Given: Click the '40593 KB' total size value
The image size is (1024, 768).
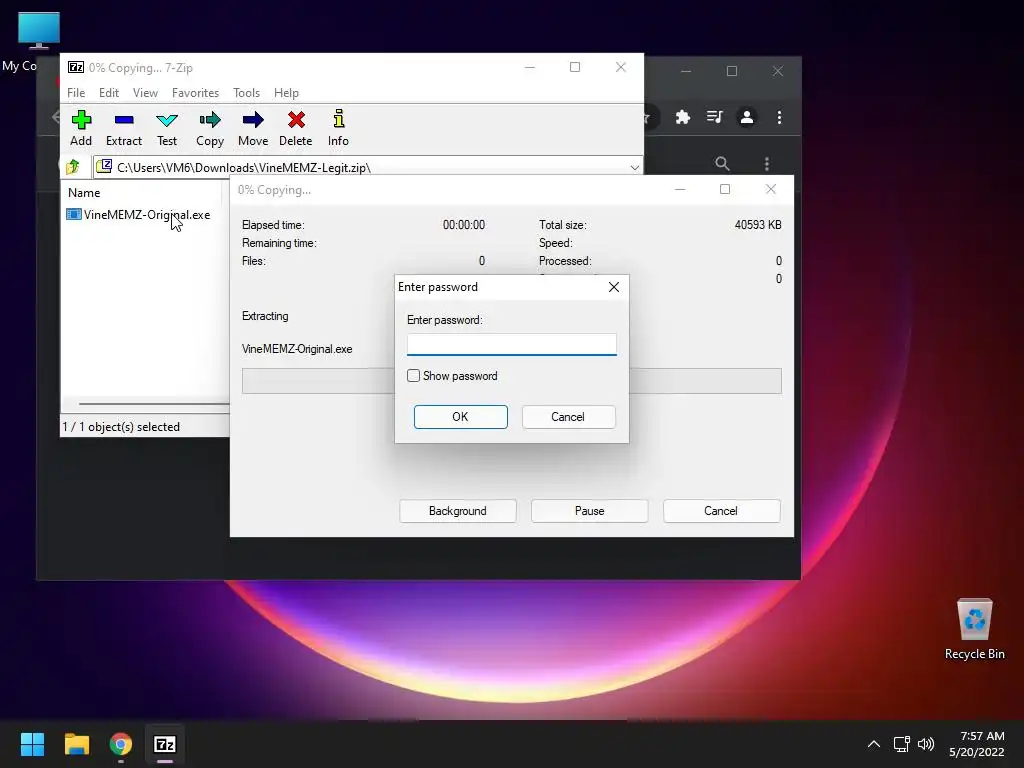Looking at the screenshot, I should pyautogui.click(x=758, y=225).
